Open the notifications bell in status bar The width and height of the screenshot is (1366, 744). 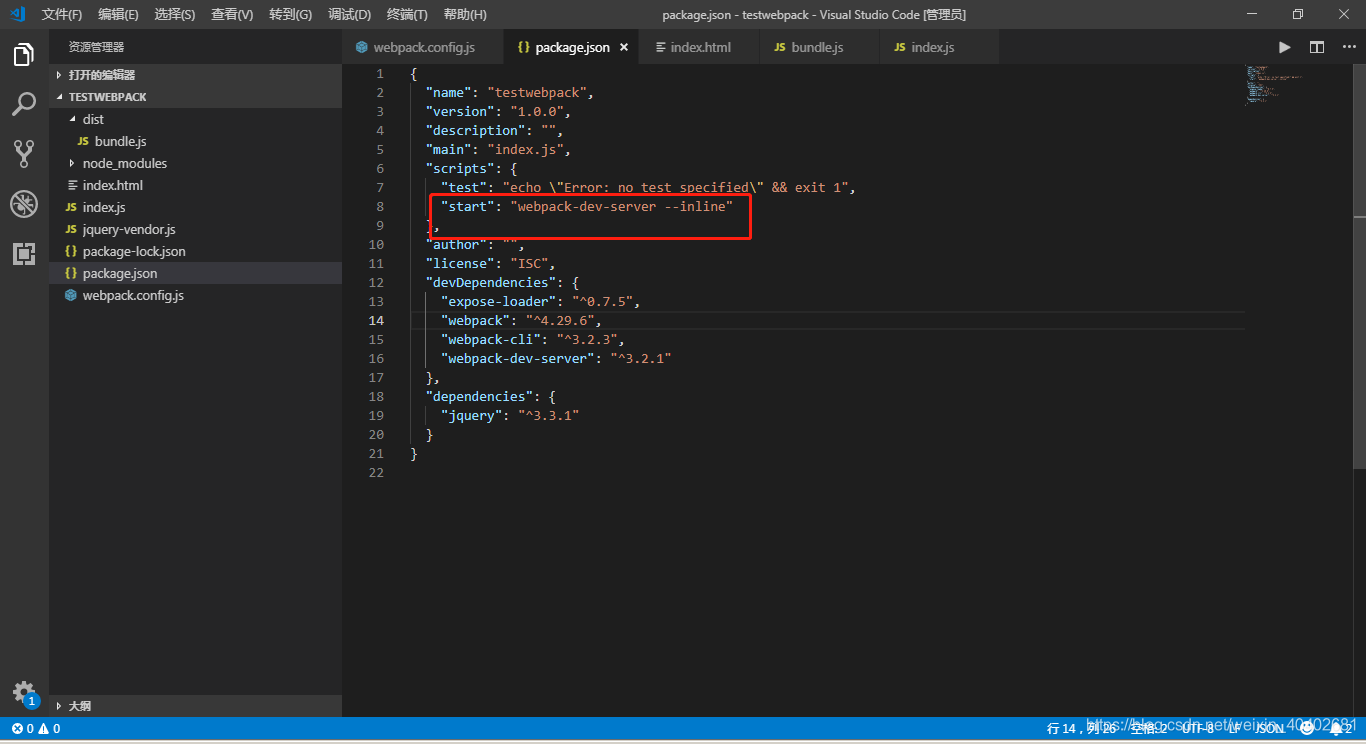(1341, 729)
